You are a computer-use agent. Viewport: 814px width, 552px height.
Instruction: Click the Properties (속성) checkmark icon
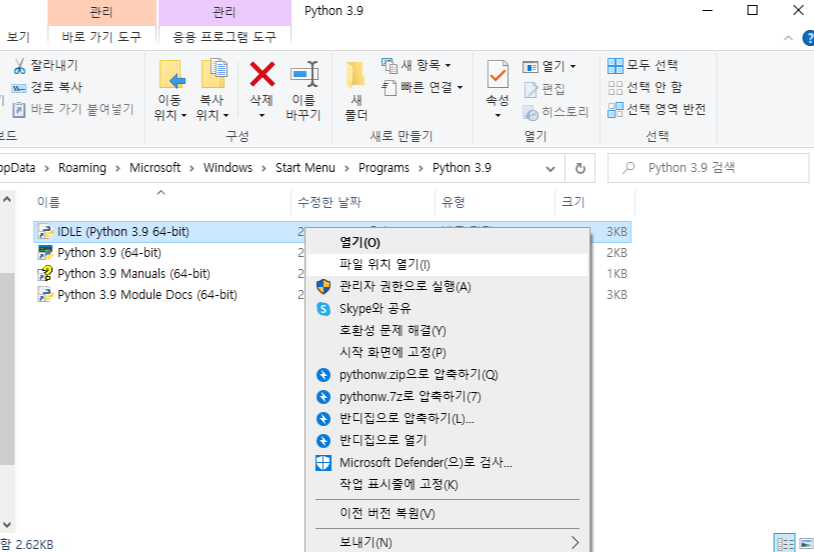point(497,75)
